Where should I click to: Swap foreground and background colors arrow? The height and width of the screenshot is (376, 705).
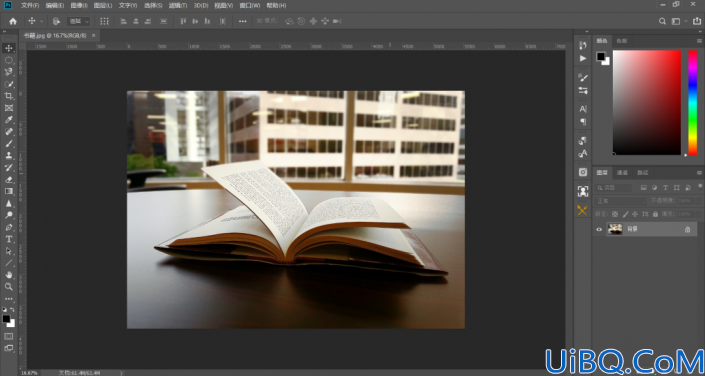pyautogui.click(x=12, y=309)
